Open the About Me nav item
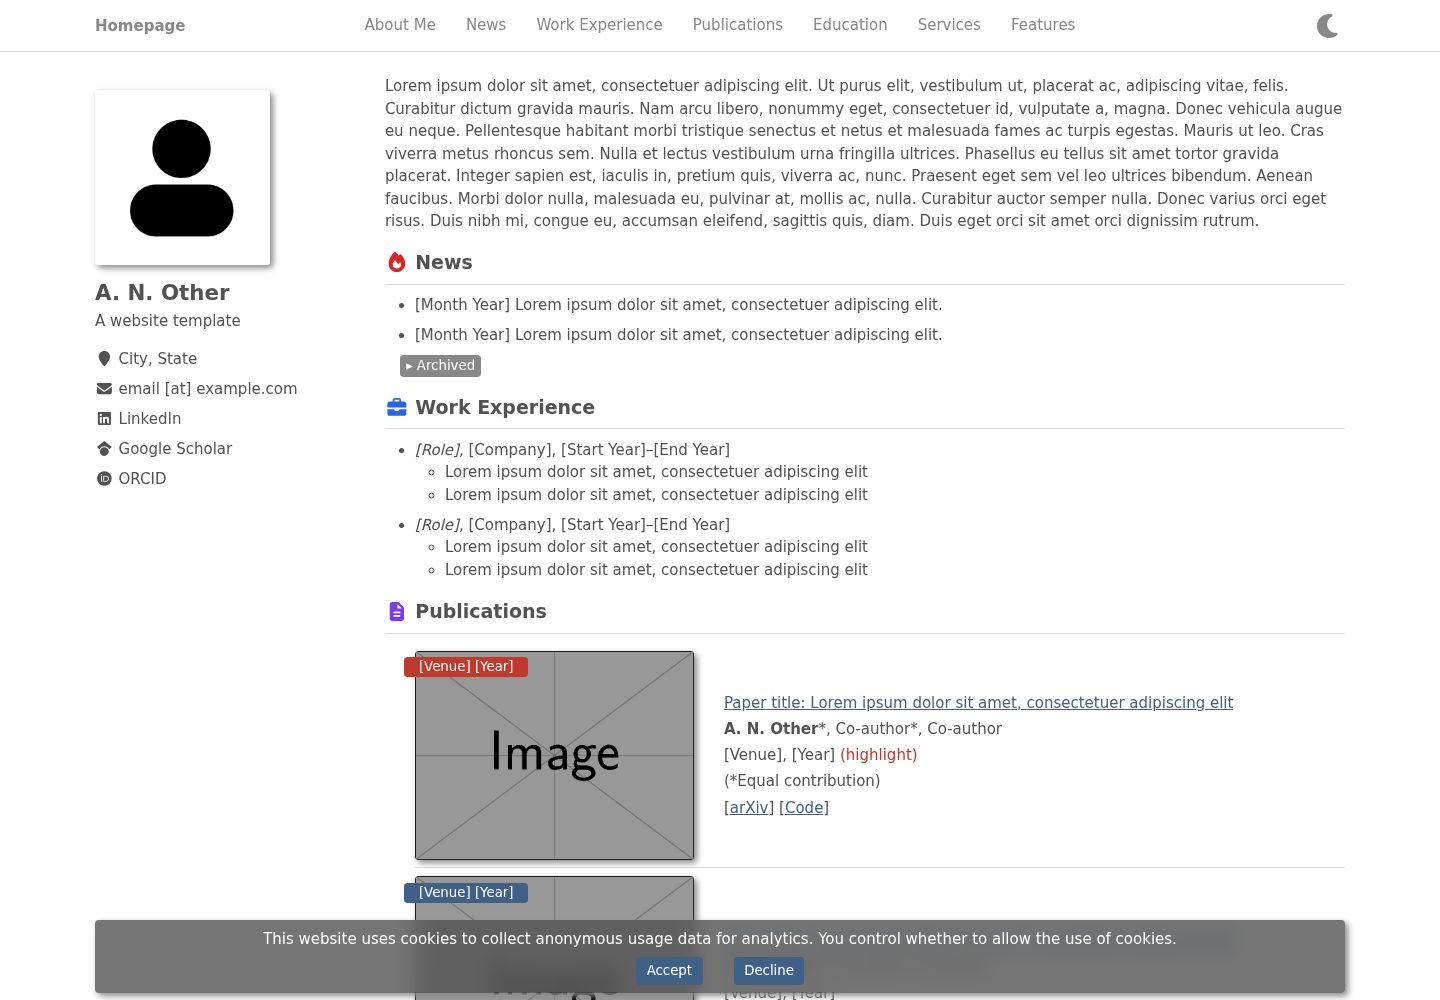Screen dimensions: 1440x1000 (x=400, y=25)
